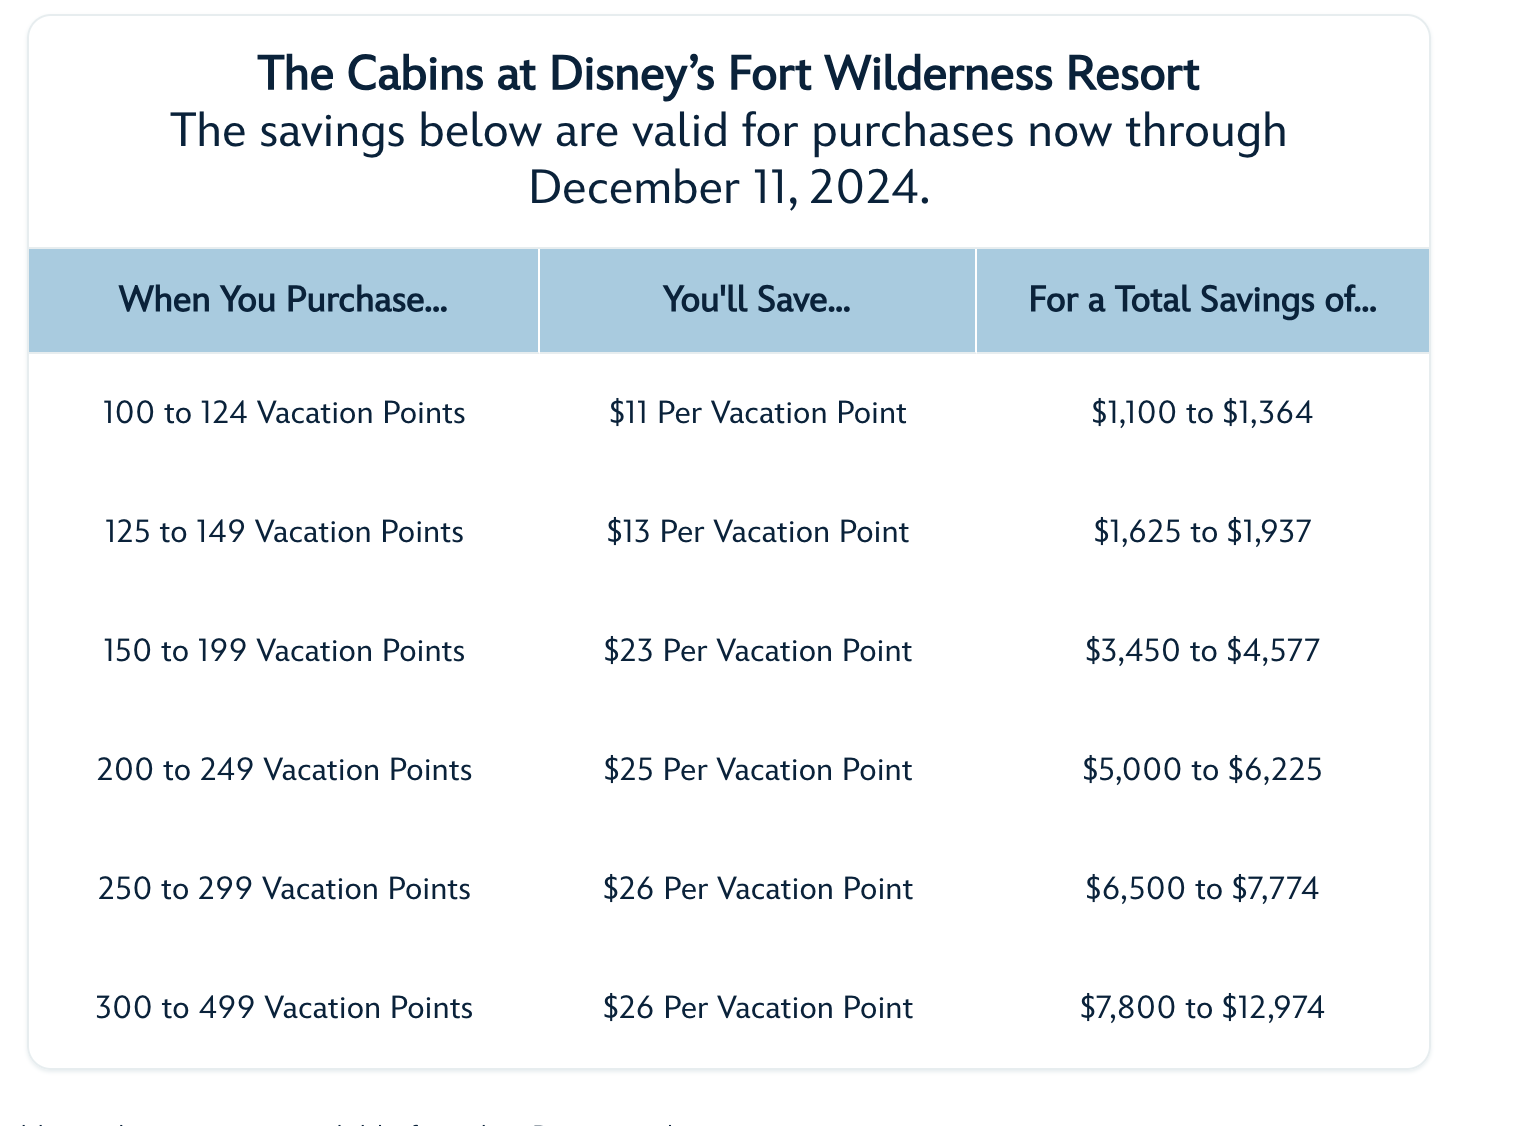
Task: Click the $13 Per Vacation Point cell
Action: [x=757, y=532]
